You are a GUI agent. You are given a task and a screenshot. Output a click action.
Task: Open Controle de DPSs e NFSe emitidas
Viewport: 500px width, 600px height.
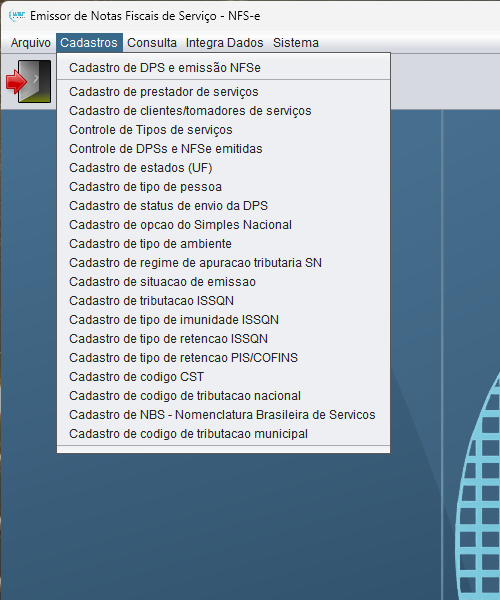coord(223,149)
